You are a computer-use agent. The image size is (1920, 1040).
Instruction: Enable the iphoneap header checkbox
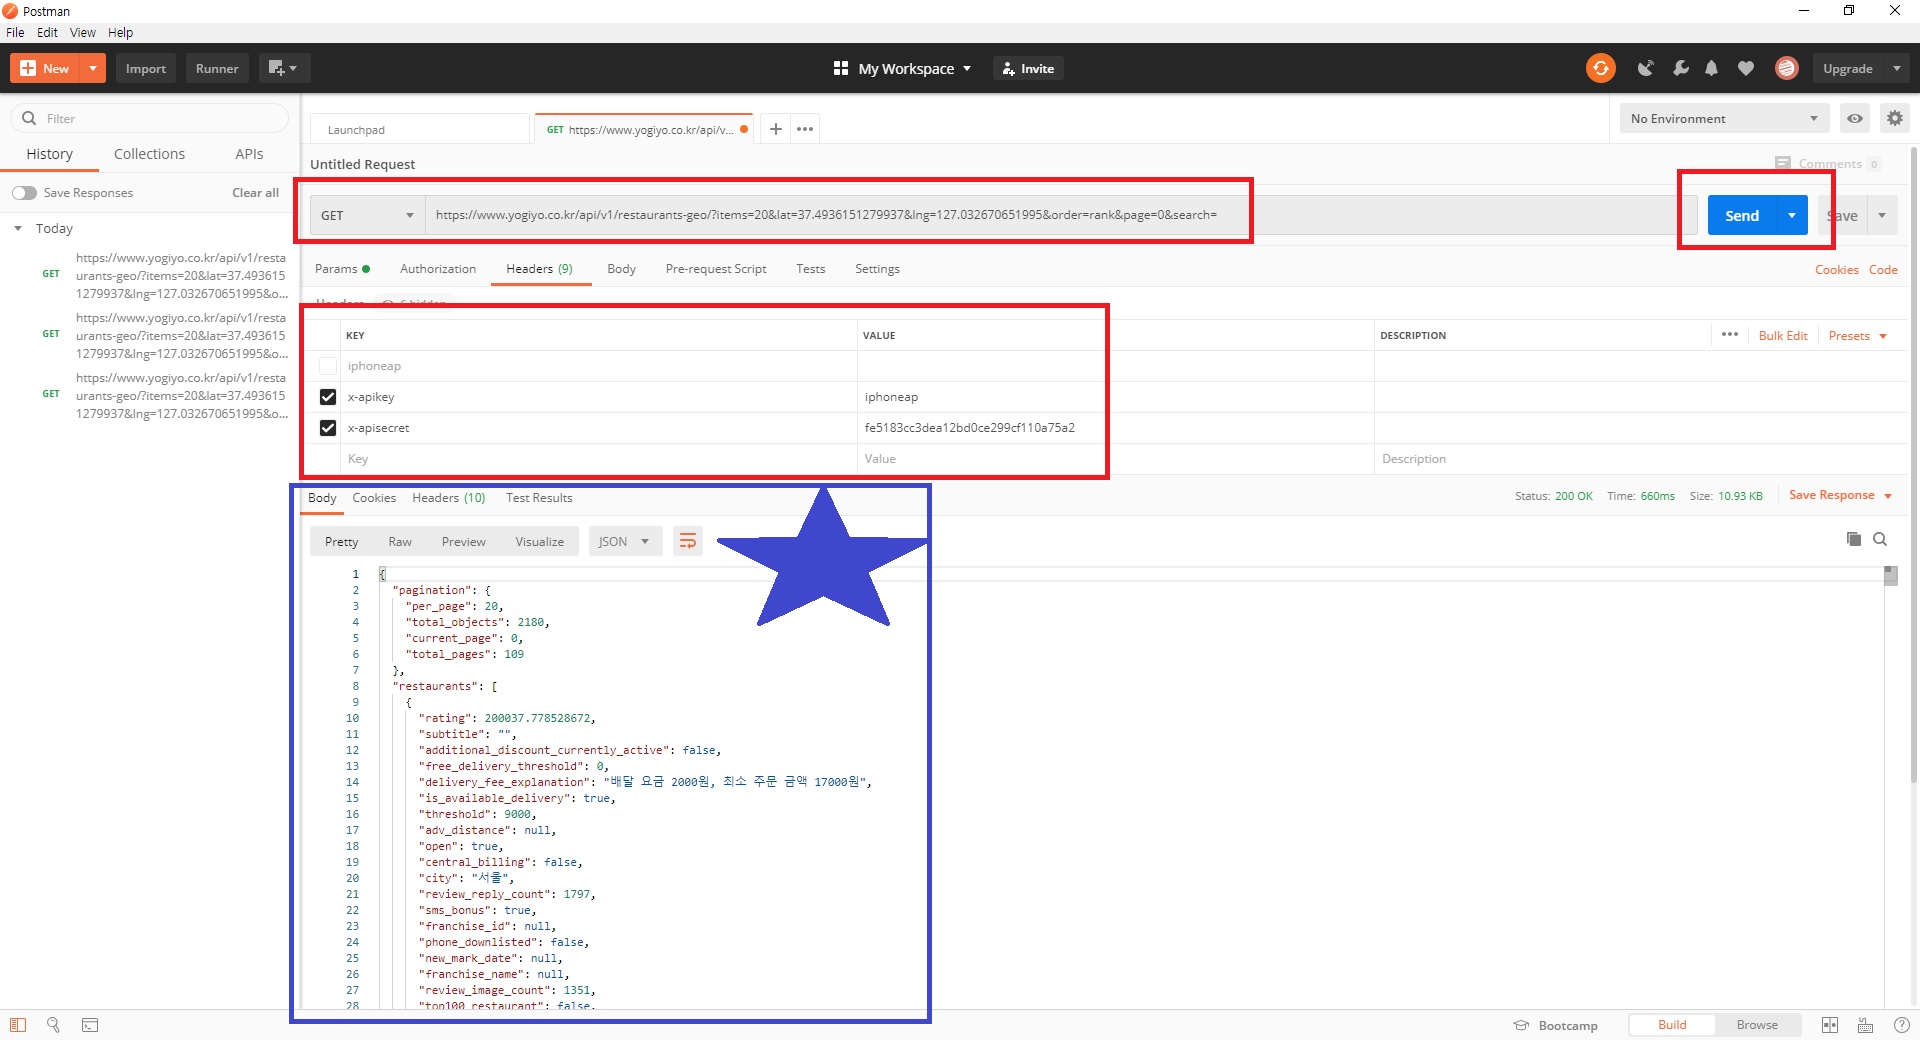coord(327,366)
